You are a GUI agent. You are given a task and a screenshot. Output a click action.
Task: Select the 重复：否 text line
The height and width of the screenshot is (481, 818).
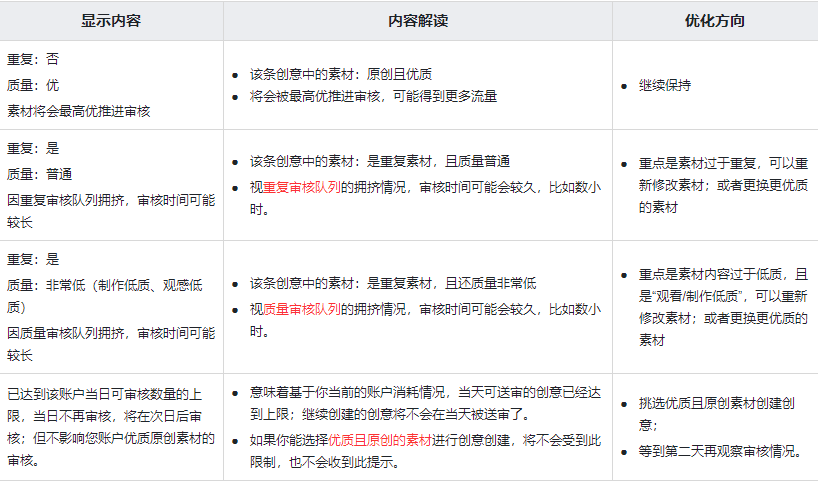pyautogui.click(x=33, y=59)
